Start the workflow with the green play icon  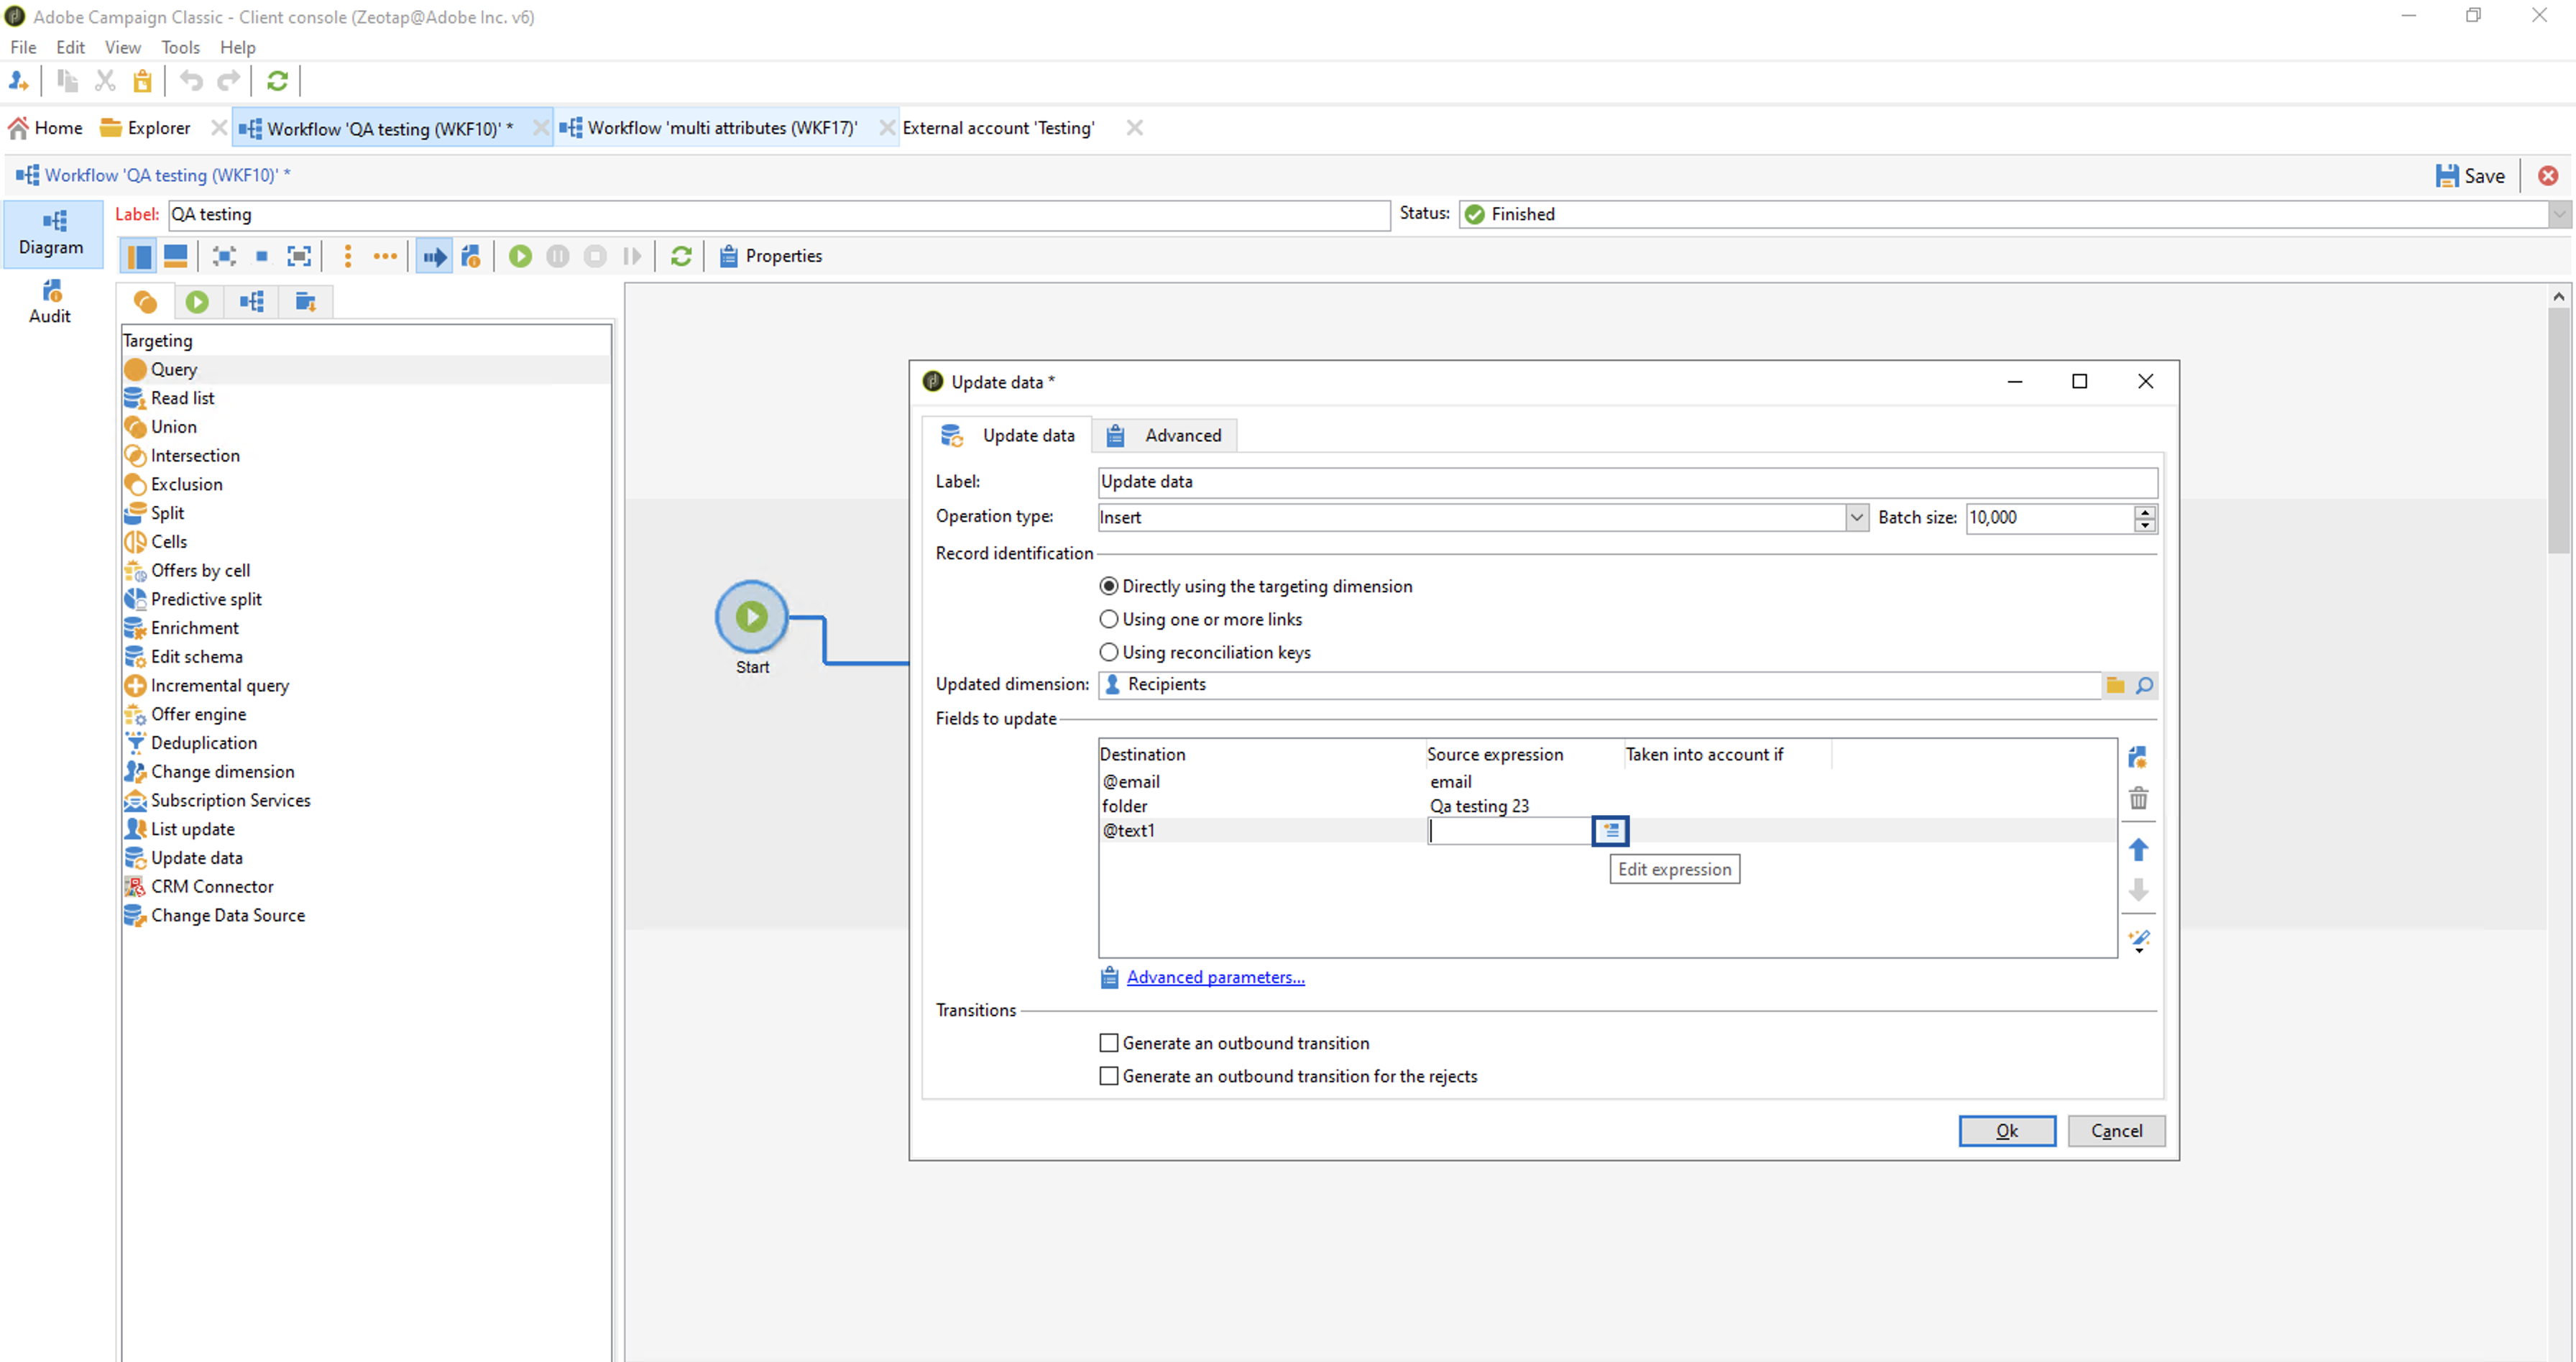tap(520, 256)
